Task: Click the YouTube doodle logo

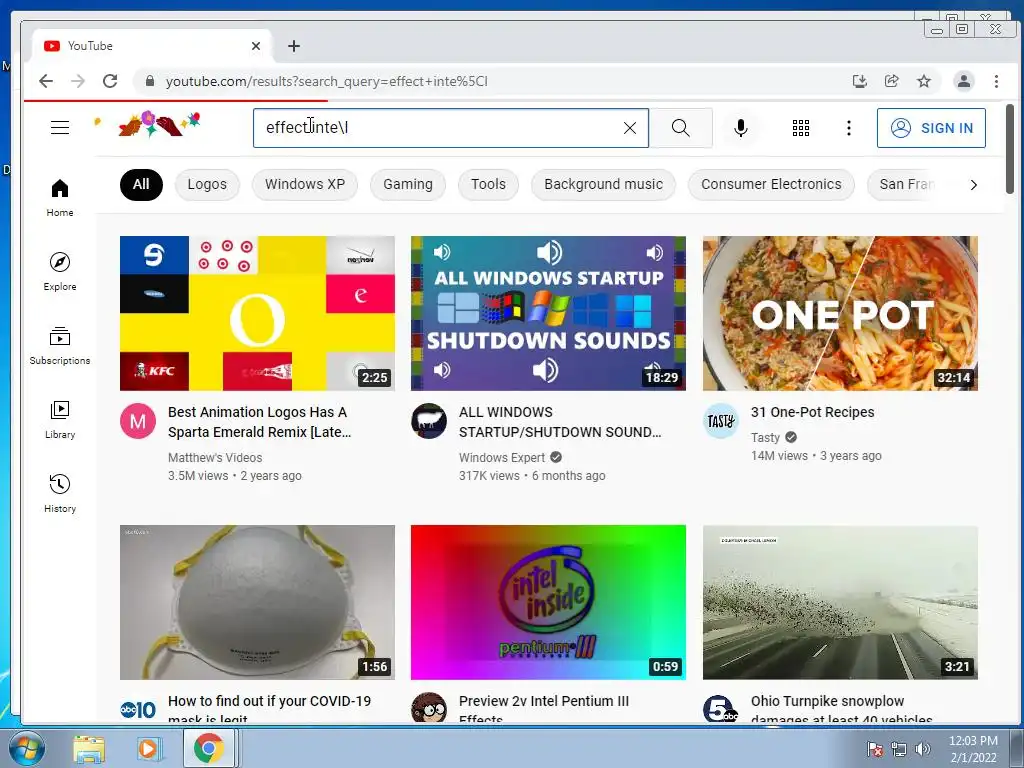Action: [159, 124]
